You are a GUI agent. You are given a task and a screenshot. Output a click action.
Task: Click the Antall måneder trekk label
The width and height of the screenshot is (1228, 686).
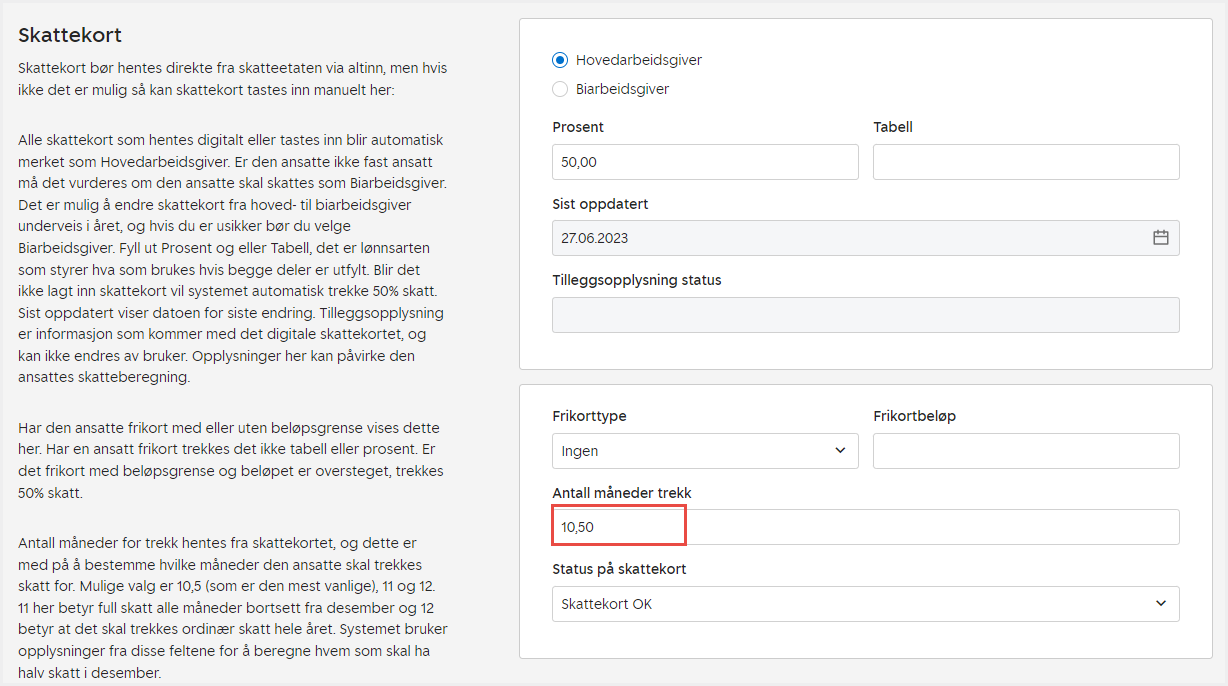pyautogui.click(x=621, y=493)
